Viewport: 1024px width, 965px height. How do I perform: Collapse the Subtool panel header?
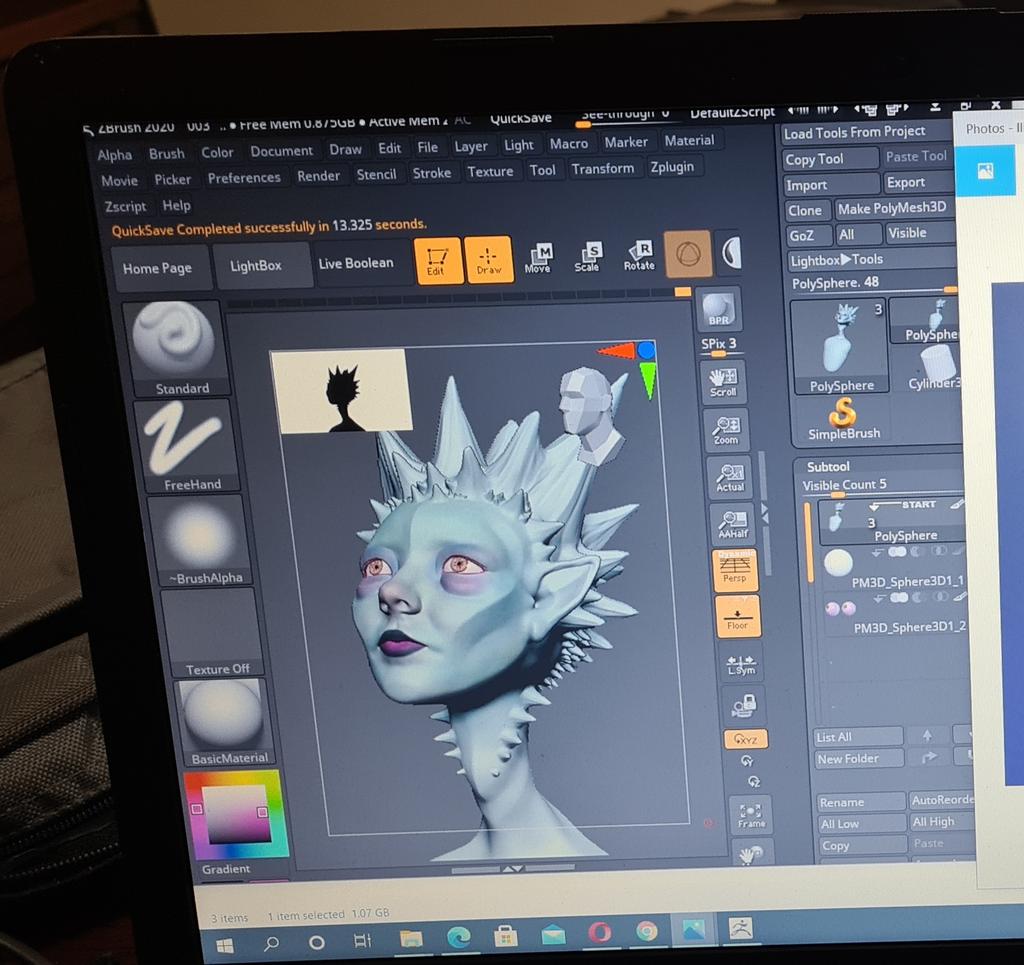click(x=828, y=467)
